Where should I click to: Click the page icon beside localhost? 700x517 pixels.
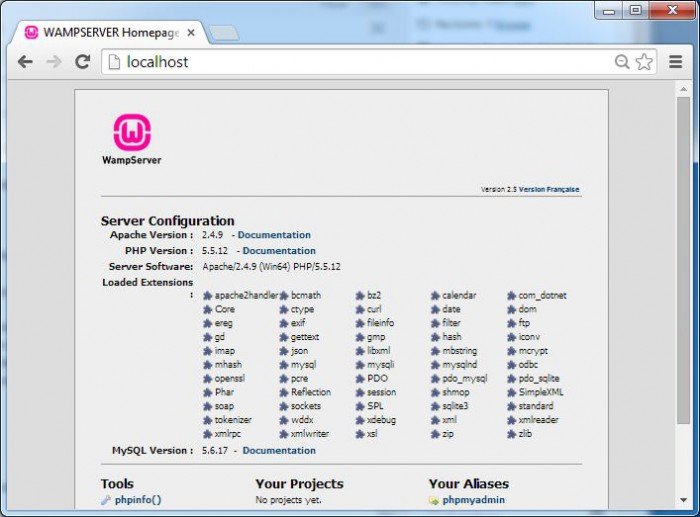pyautogui.click(x=114, y=62)
